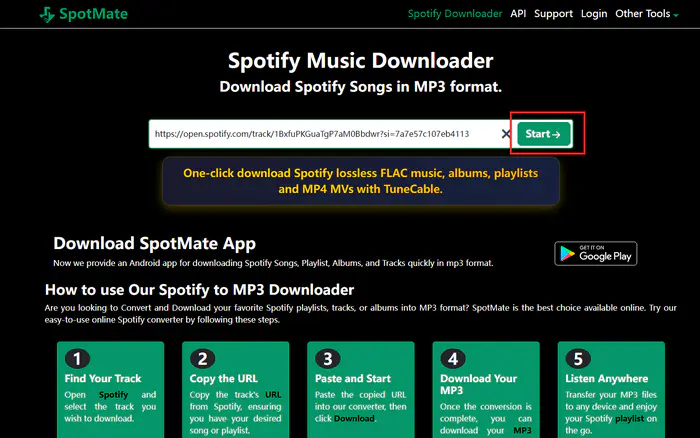Click "Download Spotify Songs in MP3 format." subtitle
Image resolution: width=700 pixels, height=438 pixels.
pos(361,87)
